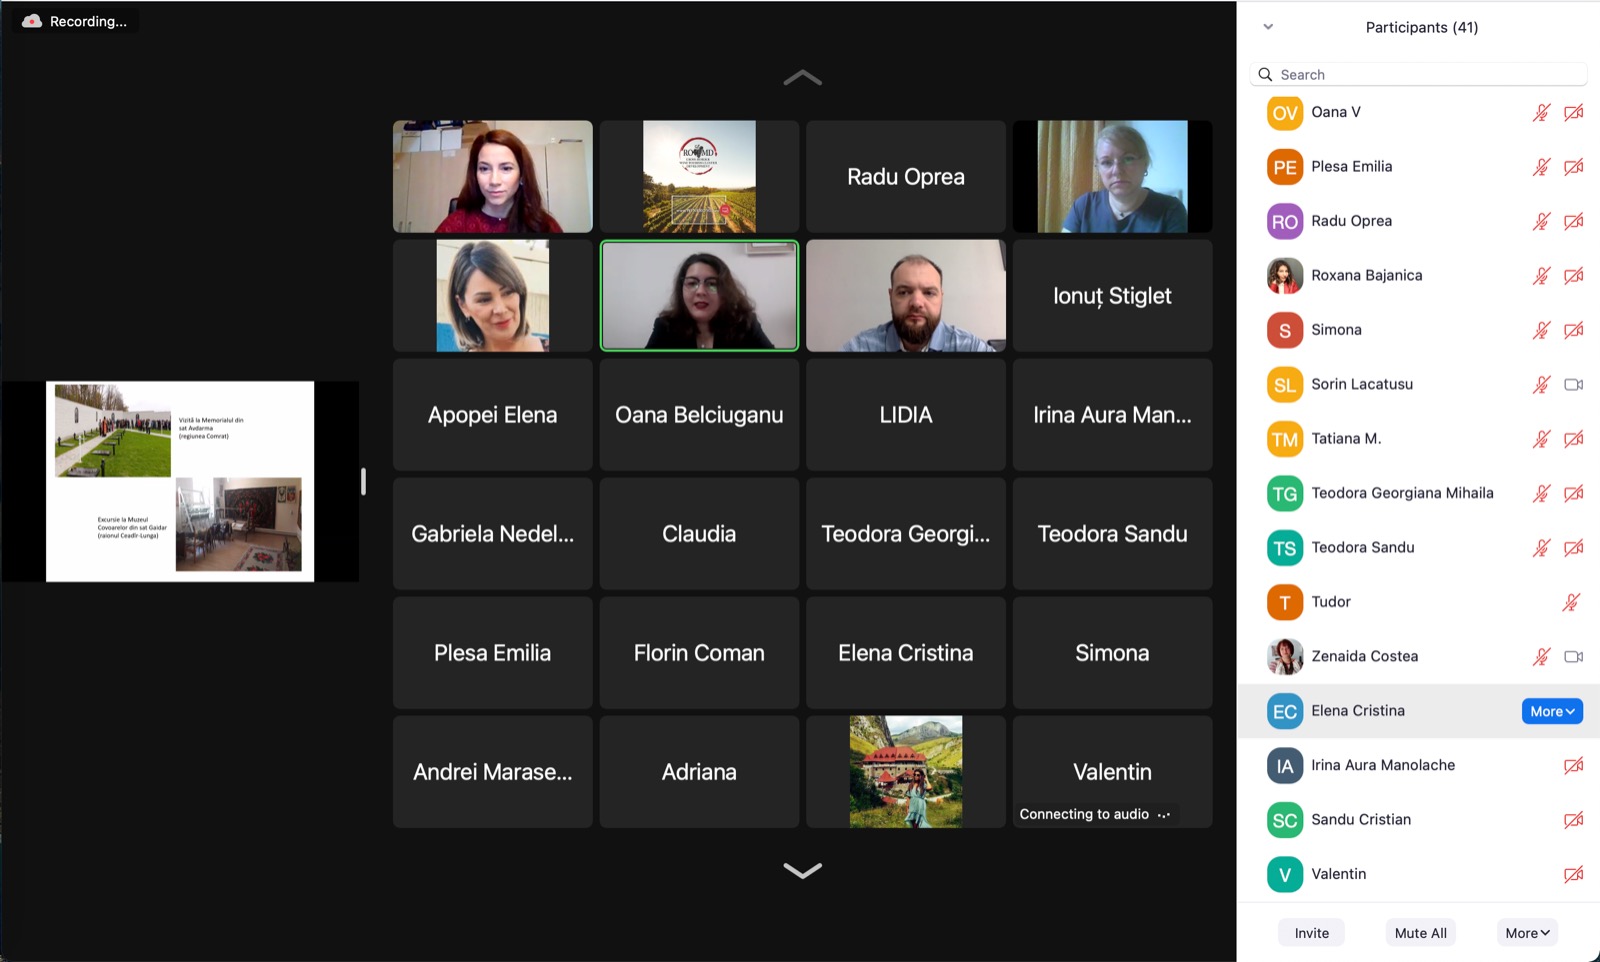Go to next gallery page down arrow
The width and height of the screenshot is (1600, 962).
point(802,870)
